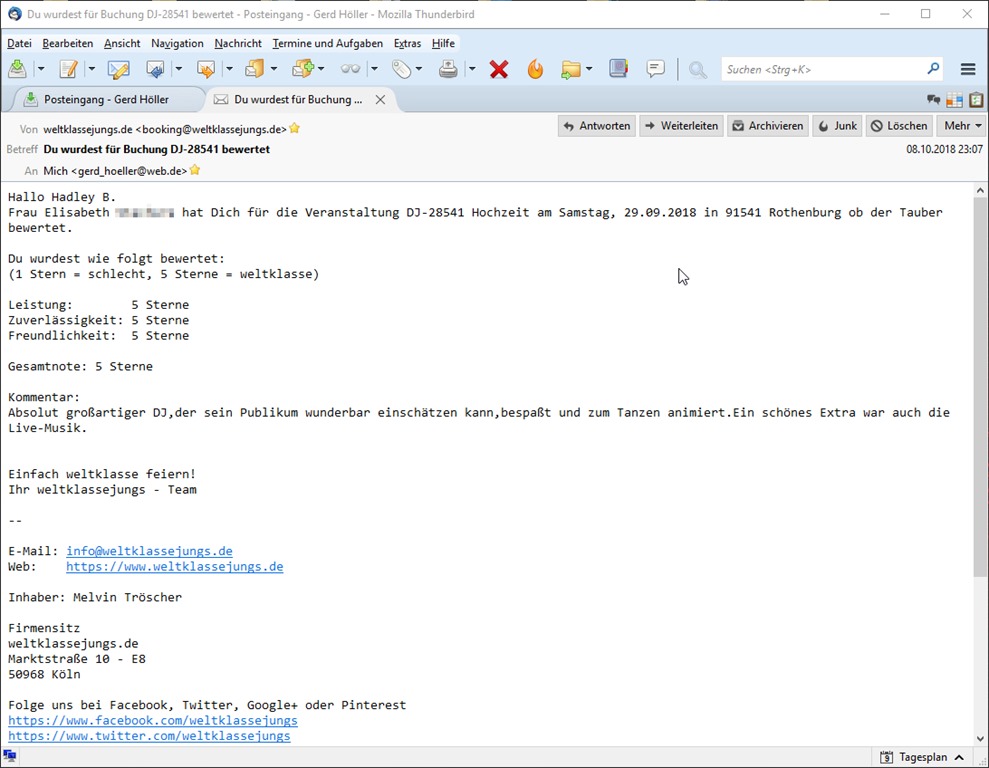This screenshot has height=768, width=989.
Task: Open the Navigation menu
Action: (x=177, y=44)
